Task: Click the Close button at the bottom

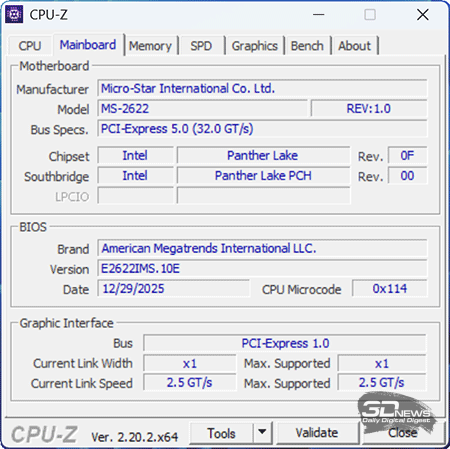Action: click(x=403, y=433)
